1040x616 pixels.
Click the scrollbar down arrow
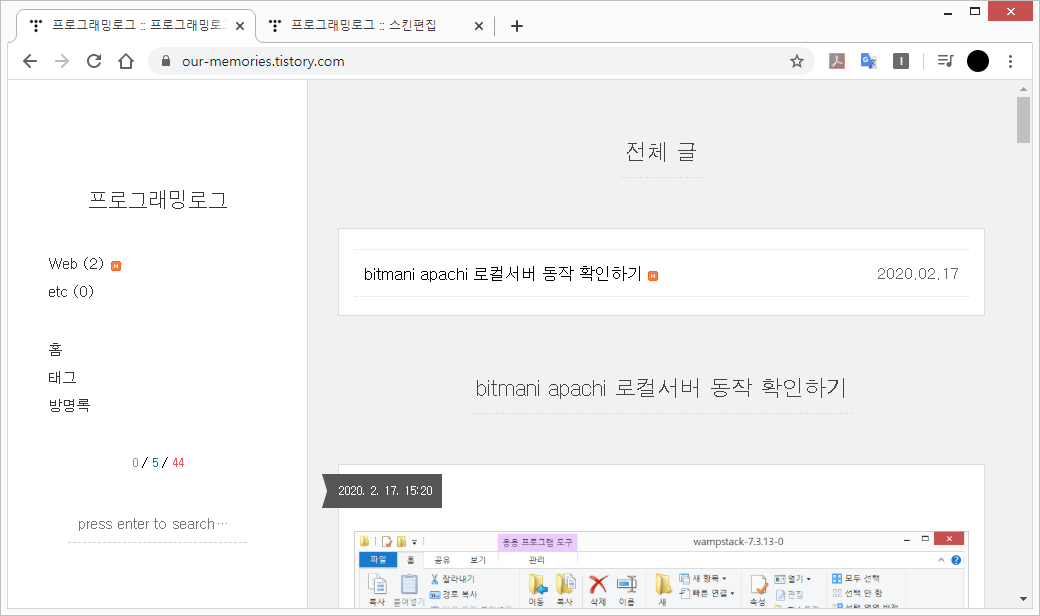click(x=1023, y=599)
